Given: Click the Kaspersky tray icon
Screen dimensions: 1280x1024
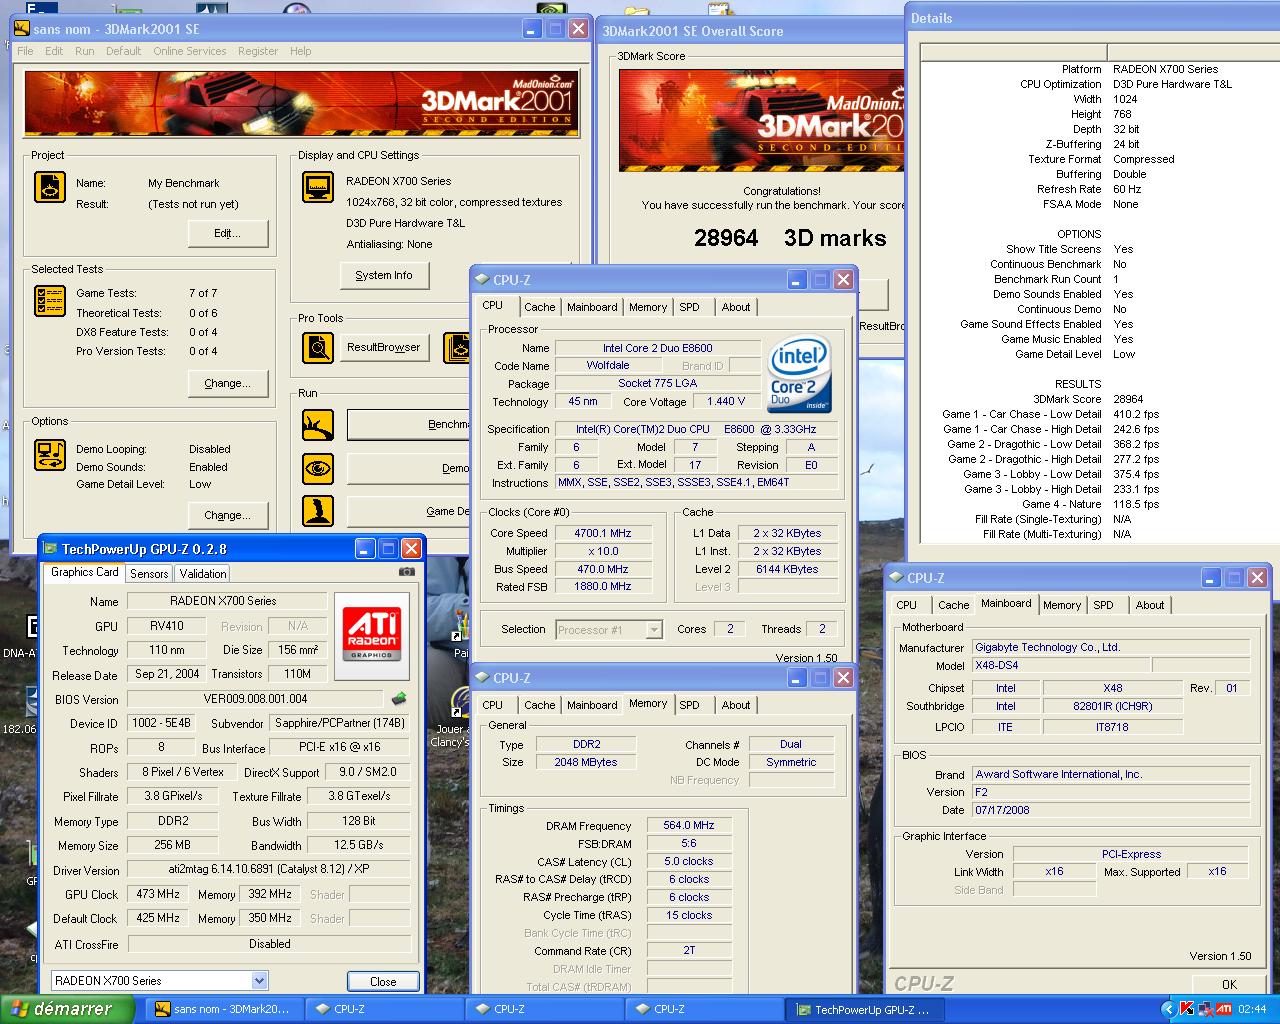Looking at the screenshot, I should [1187, 1009].
